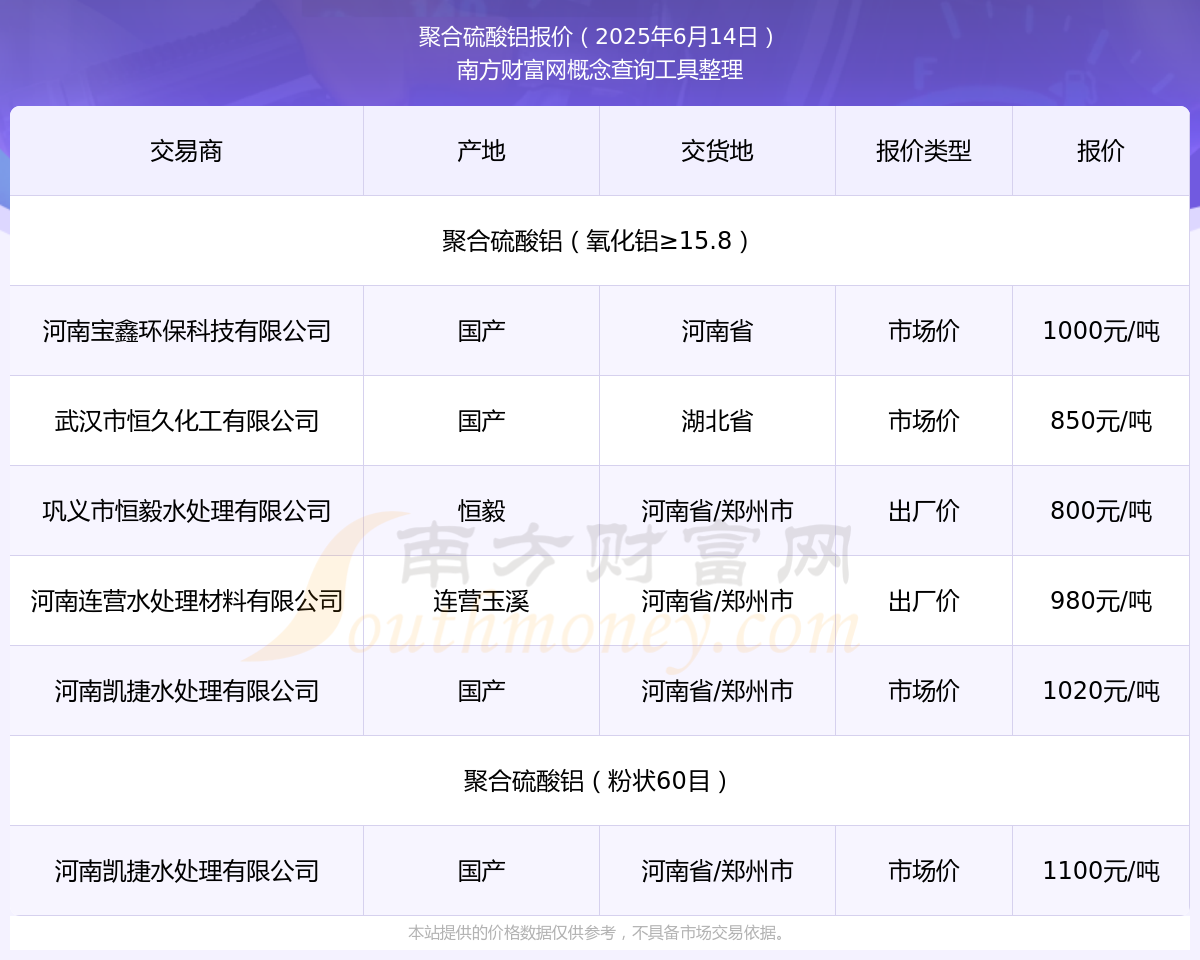Click section heading 聚合硫酸铝（粉状60目）
The image size is (1200, 960).
(x=599, y=781)
